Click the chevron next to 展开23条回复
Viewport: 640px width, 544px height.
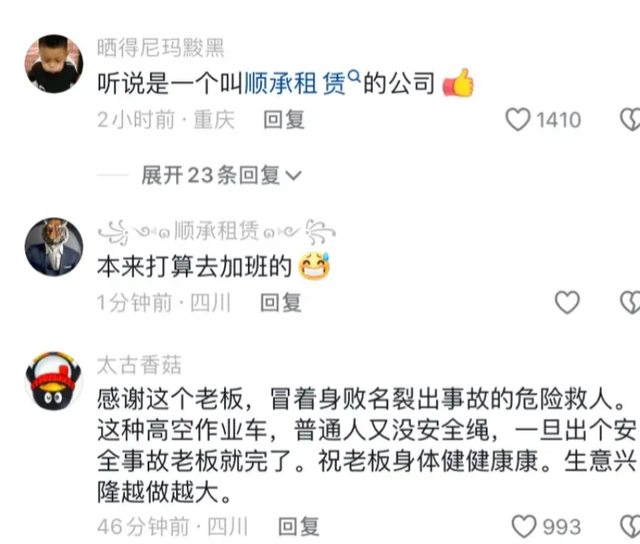click(x=293, y=176)
